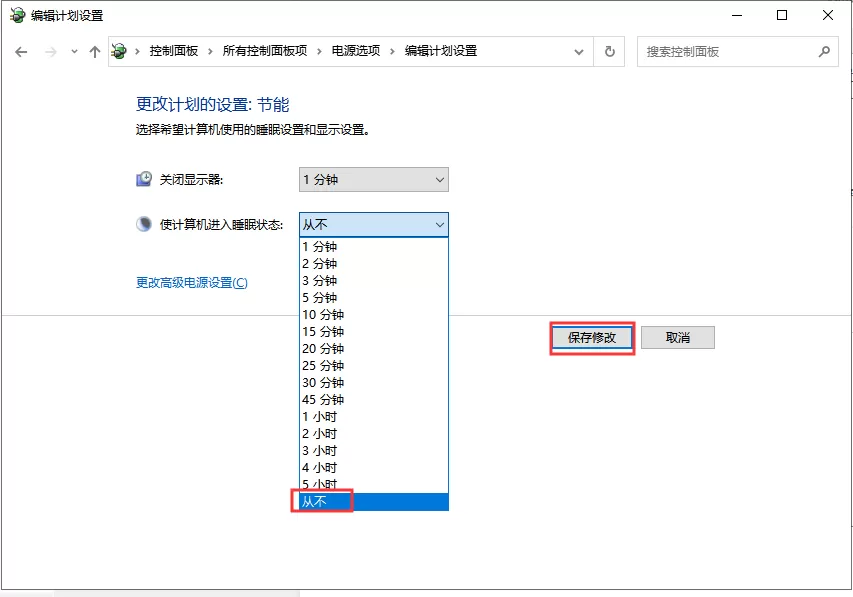853x597 pixels.
Task: Click the search magnifier icon
Action: 824,51
